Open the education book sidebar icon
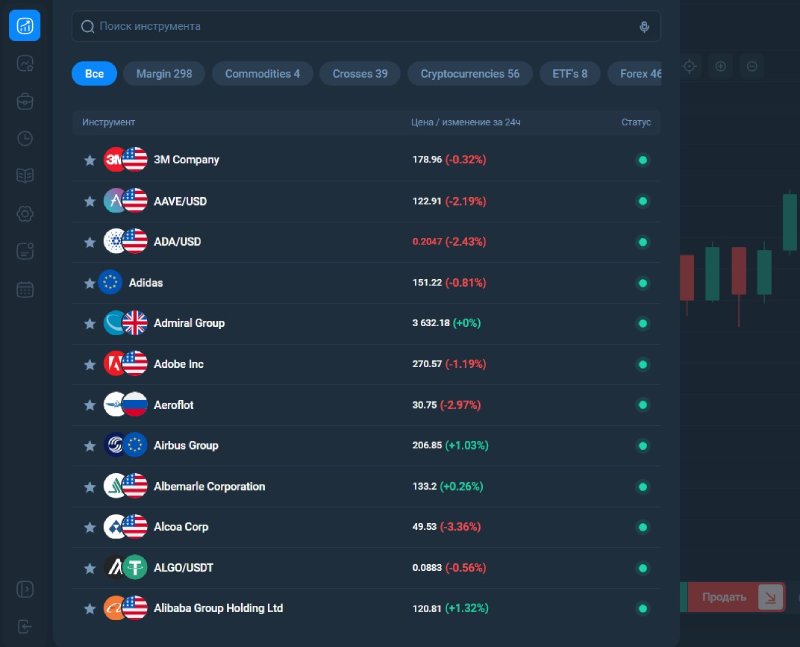 pos(25,176)
